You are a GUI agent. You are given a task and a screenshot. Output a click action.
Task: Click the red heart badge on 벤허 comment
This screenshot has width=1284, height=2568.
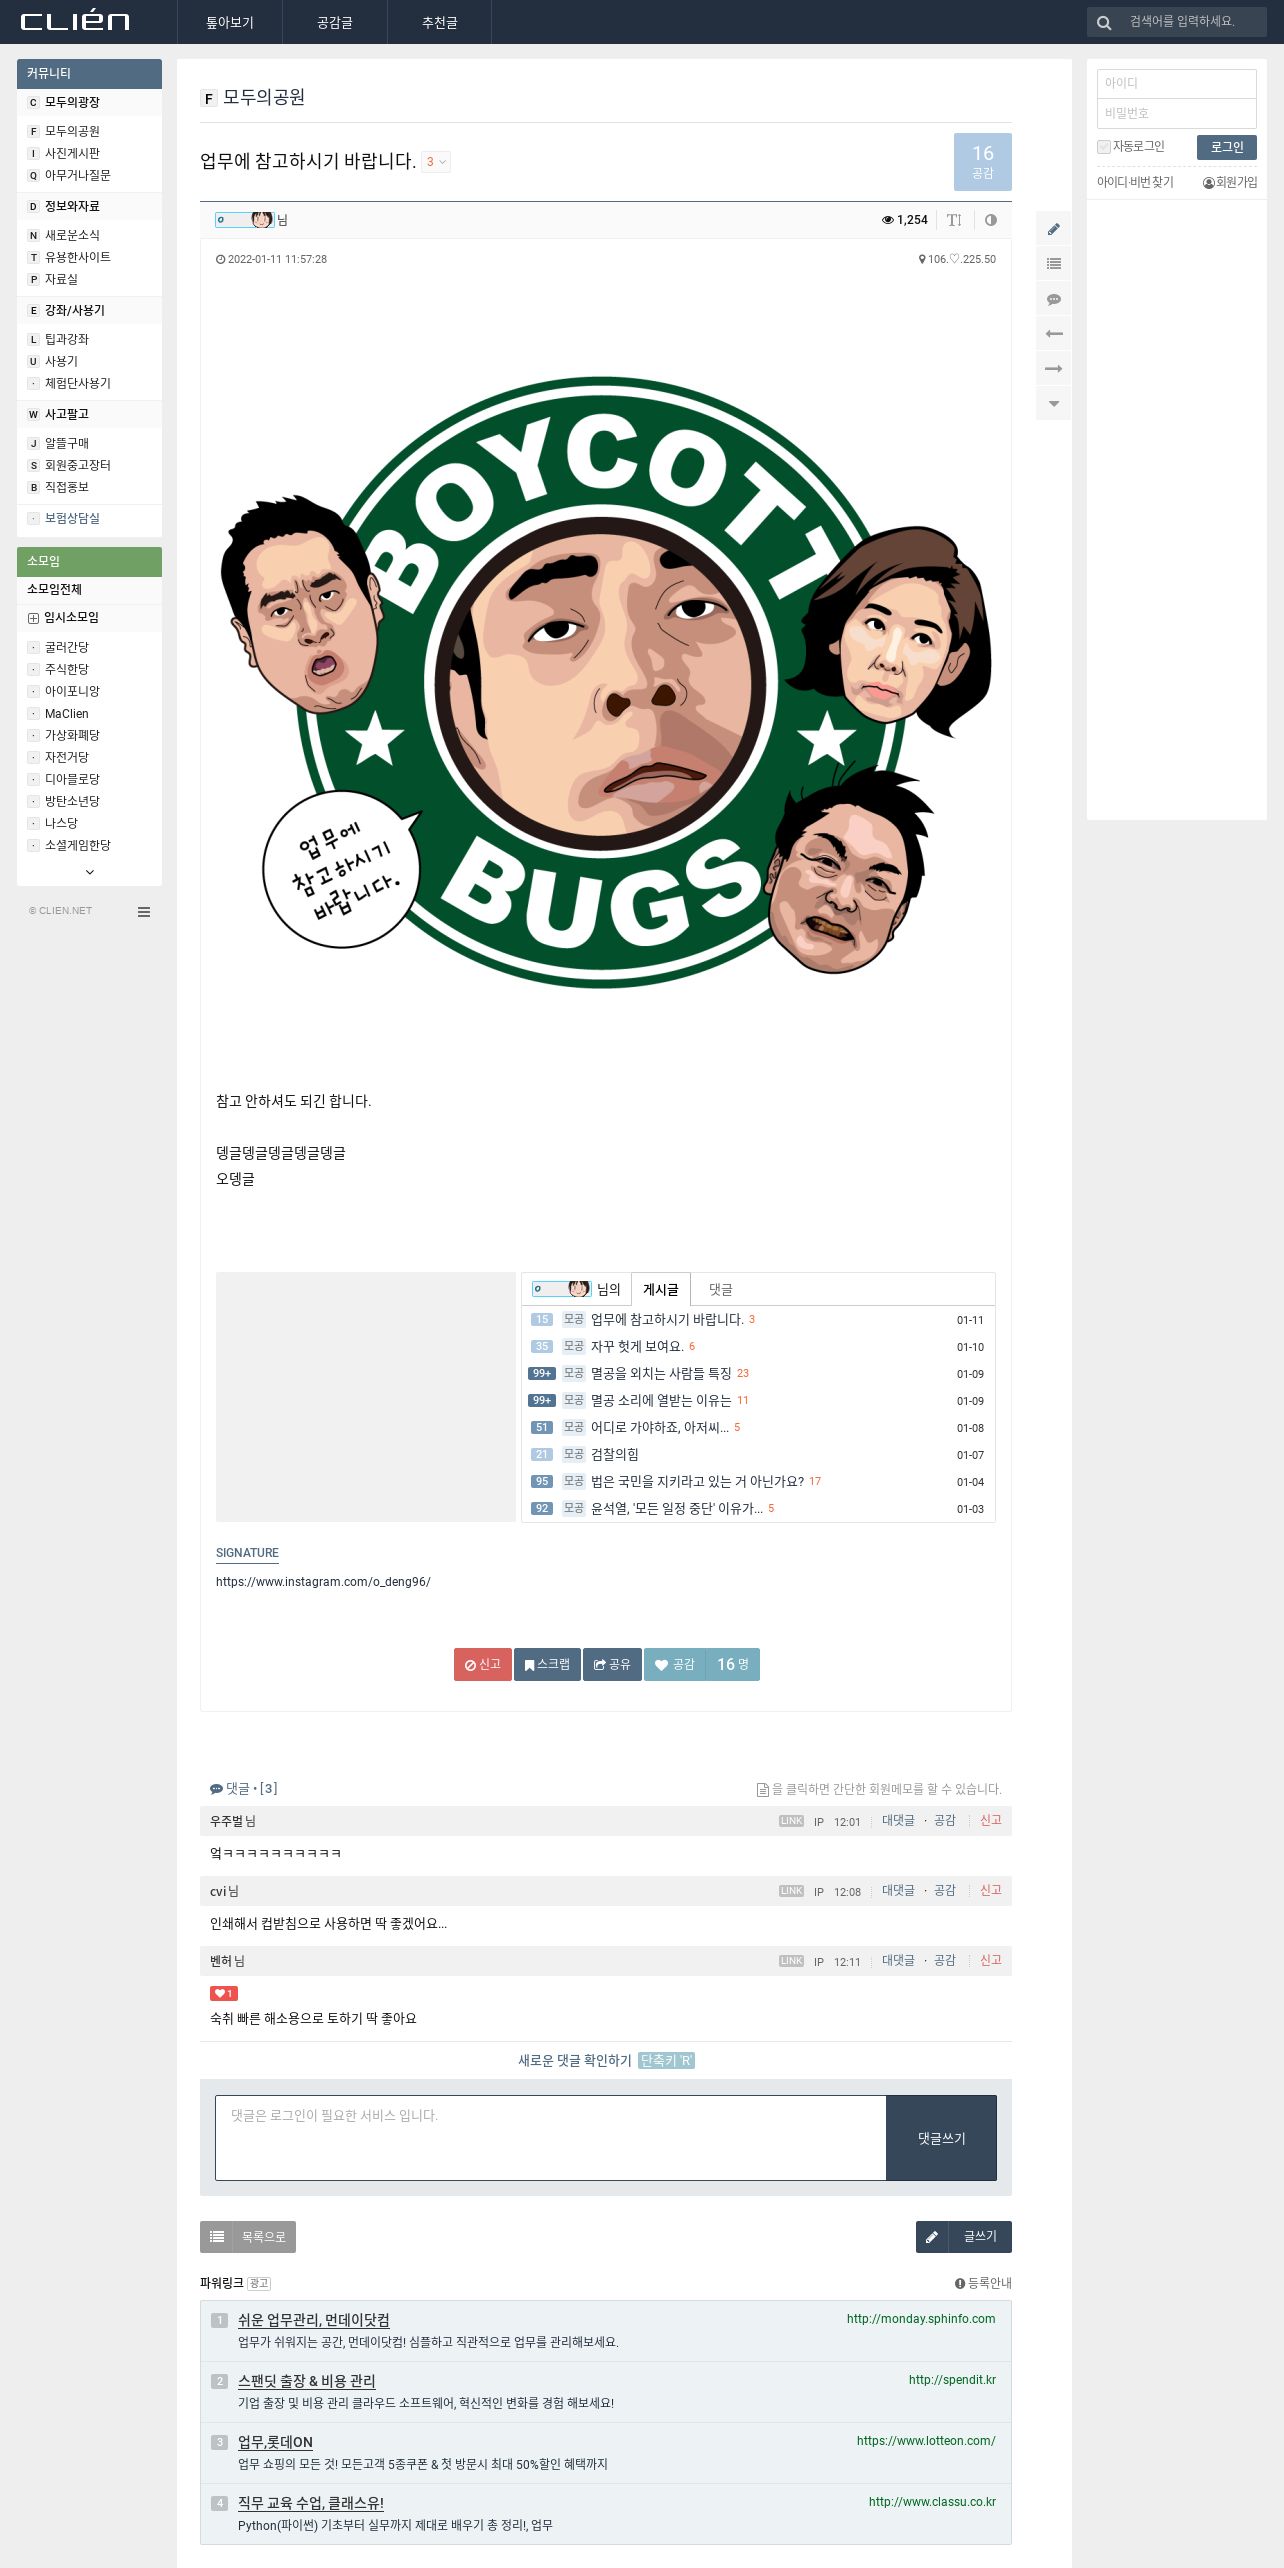pyautogui.click(x=223, y=1993)
